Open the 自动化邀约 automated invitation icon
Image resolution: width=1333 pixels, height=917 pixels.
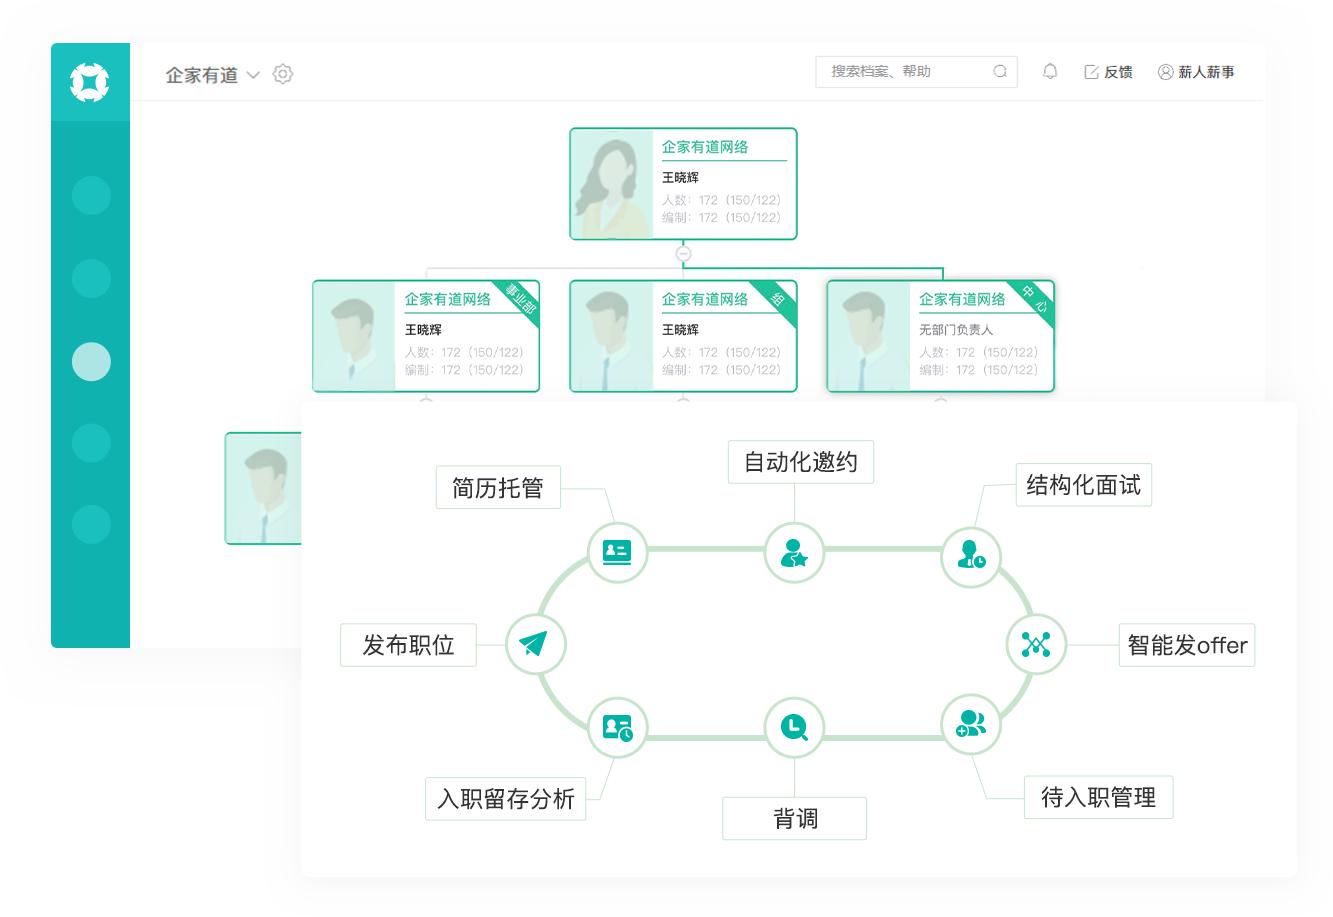[x=794, y=551]
